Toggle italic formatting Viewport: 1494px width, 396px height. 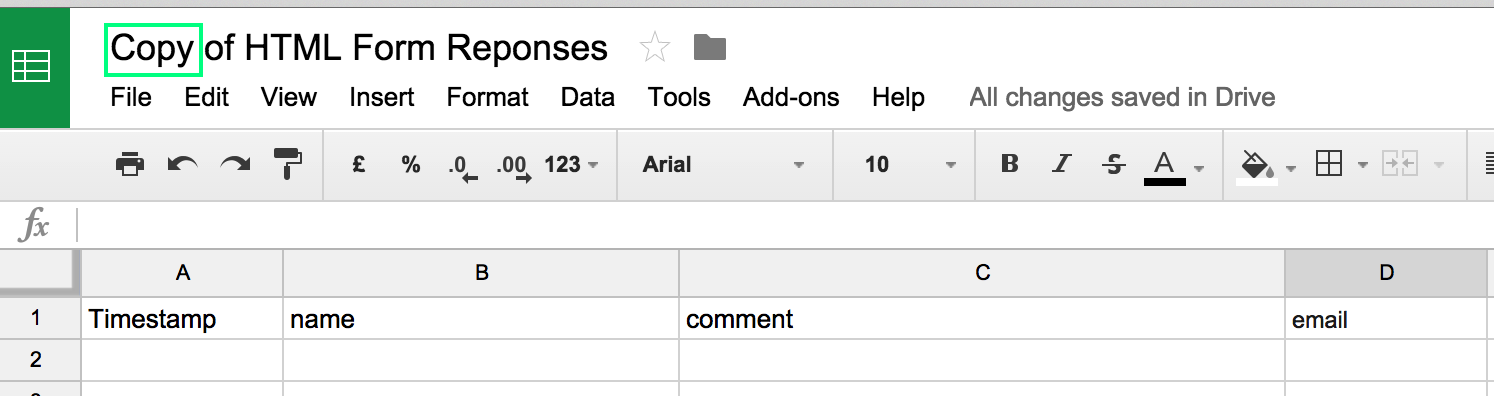point(1062,164)
